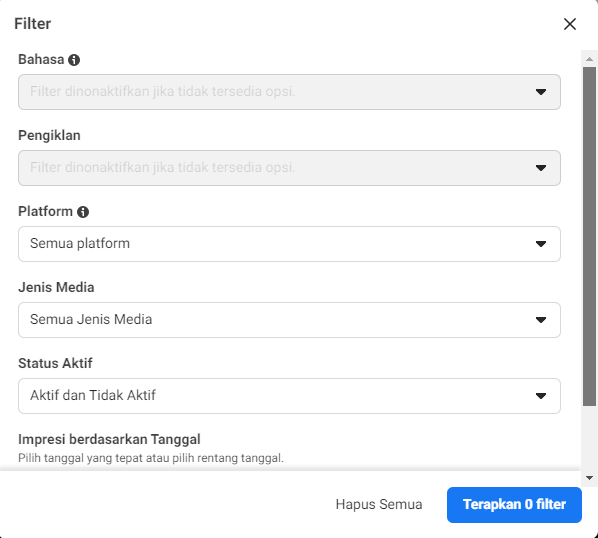Click the info icon next to Platform
The image size is (598, 538).
pyautogui.click(x=83, y=212)
